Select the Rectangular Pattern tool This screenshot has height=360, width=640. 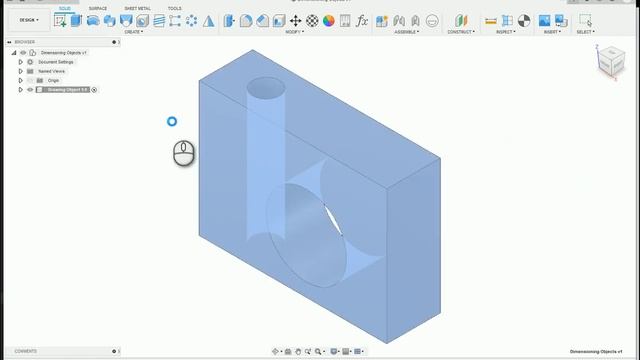(x=175, y=20)
